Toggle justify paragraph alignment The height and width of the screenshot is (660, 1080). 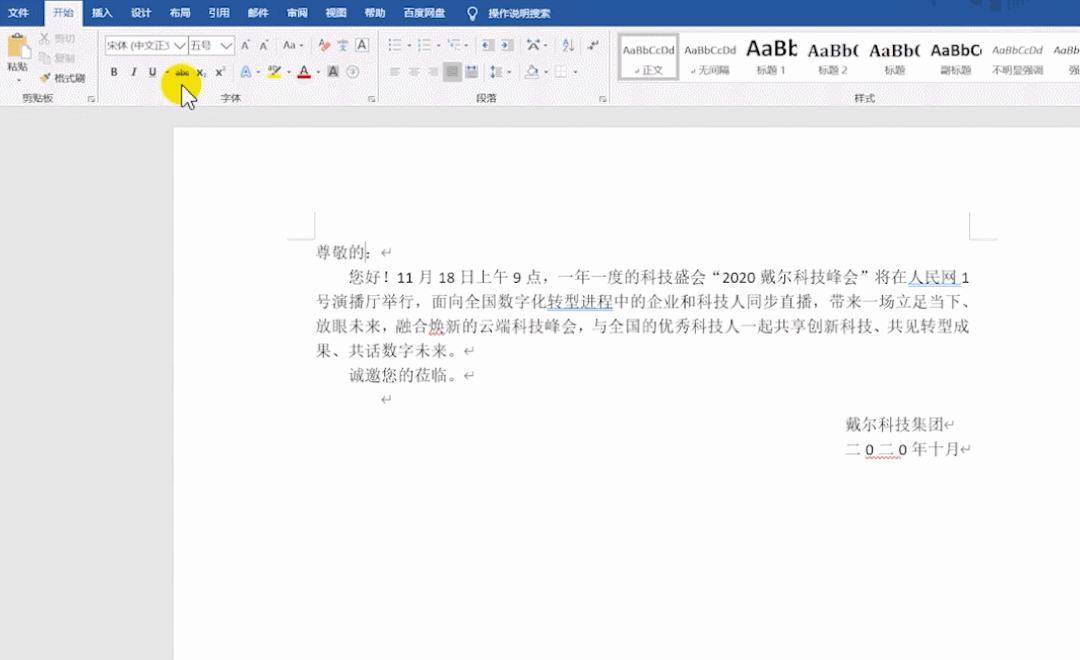click(x=452, y=72)
